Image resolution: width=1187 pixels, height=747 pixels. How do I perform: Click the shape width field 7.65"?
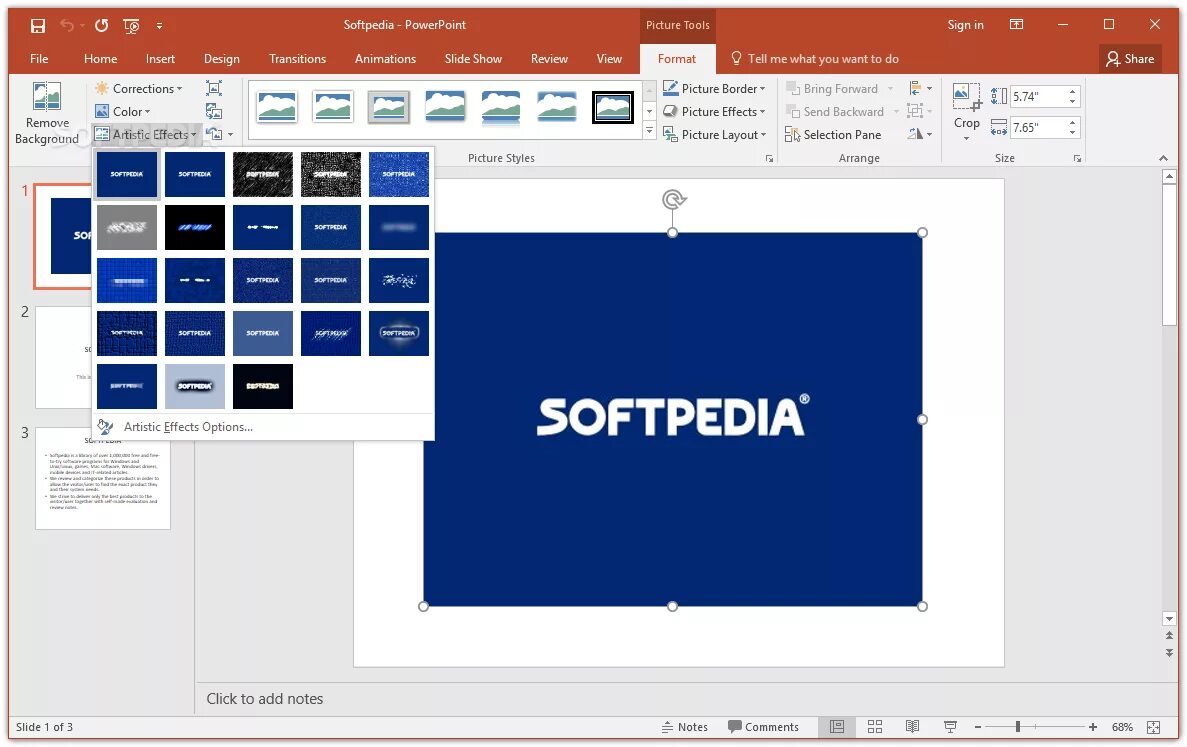click(1039, 127)
